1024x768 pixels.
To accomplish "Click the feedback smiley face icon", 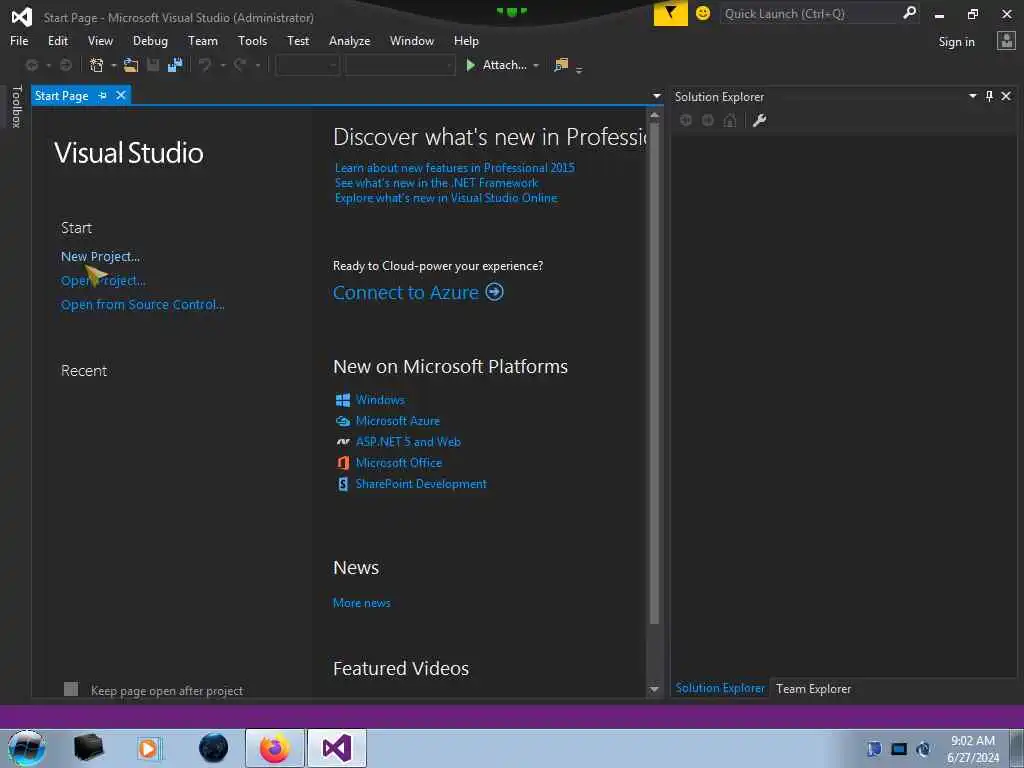I will point(703,13).
